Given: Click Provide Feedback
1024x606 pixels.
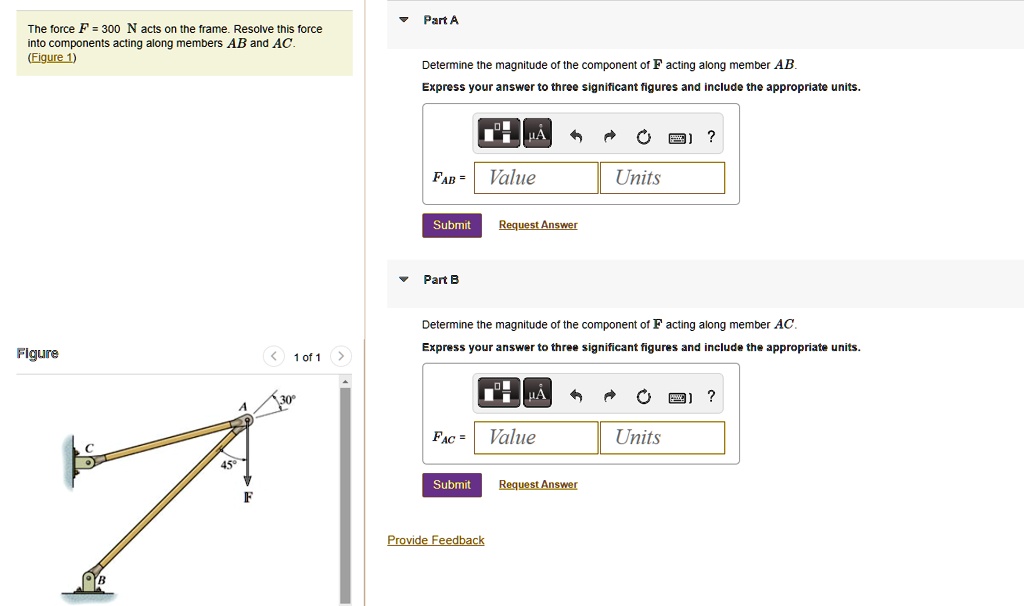Looking at the screenshot, I should 435,539.
